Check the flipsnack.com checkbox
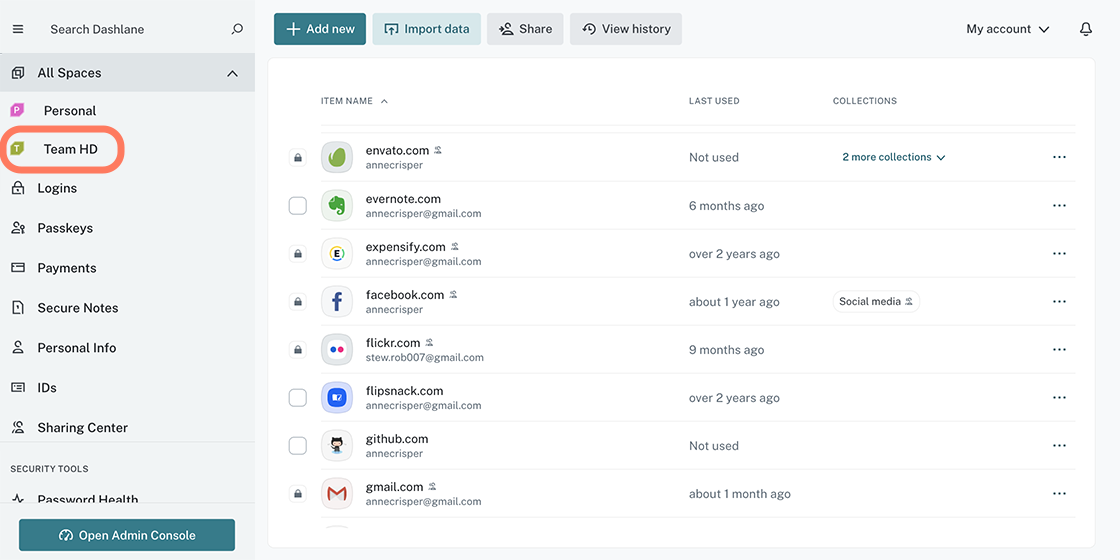 point(298,398)
